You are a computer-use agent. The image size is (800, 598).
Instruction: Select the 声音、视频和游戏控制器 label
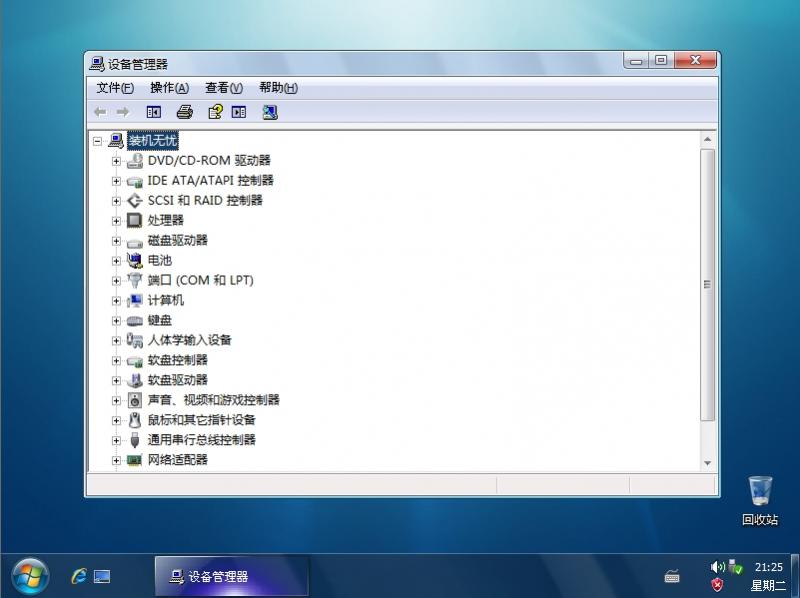pyautogui.click(x=213, y=400)
